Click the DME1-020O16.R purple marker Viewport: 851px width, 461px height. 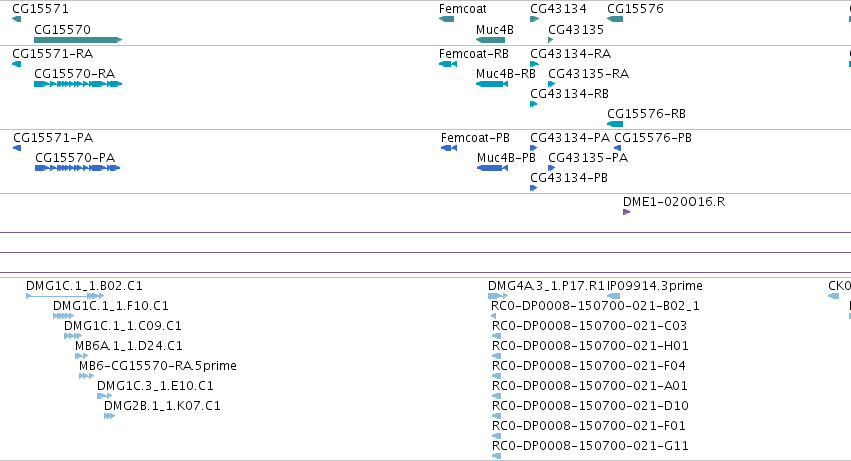(626, 212)
